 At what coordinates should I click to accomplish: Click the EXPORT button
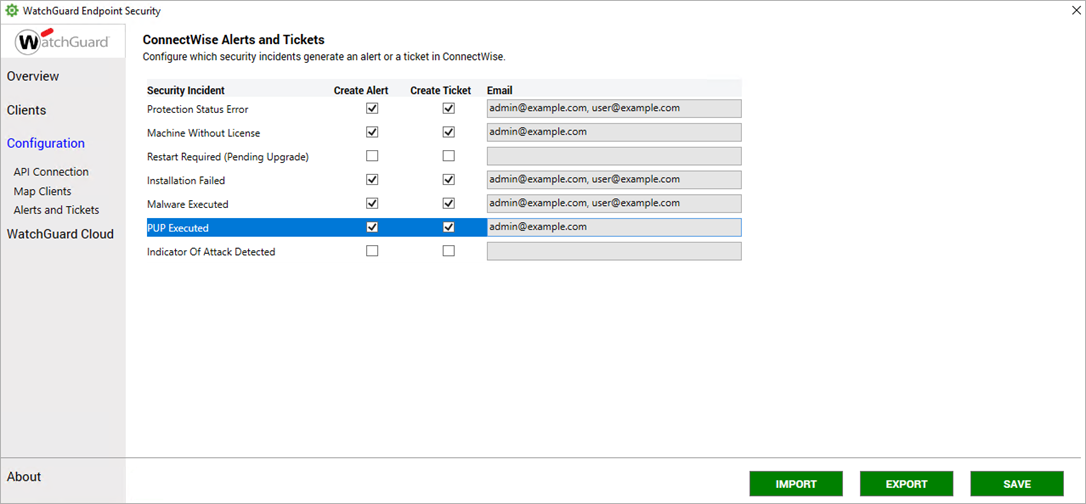point(907,484)
